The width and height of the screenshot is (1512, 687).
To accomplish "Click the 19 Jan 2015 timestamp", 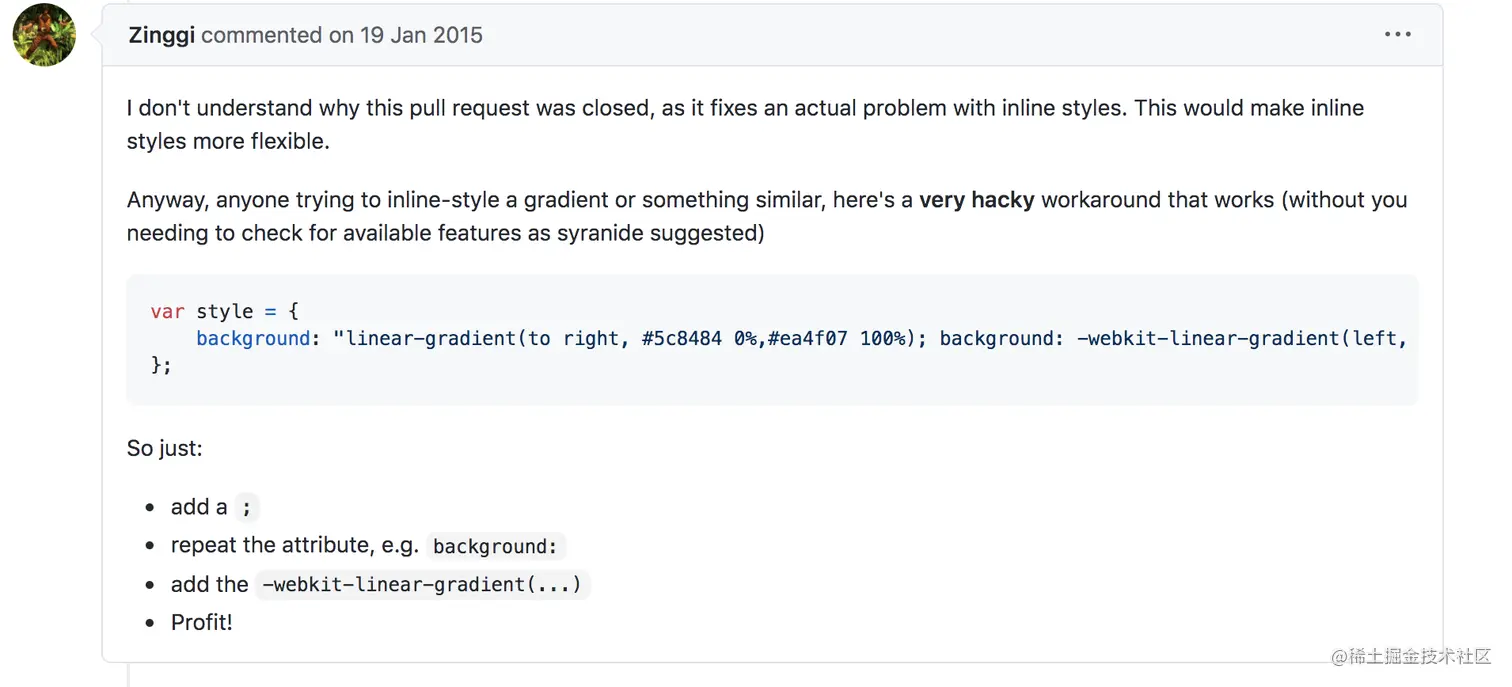I will (x=421, y=35).
